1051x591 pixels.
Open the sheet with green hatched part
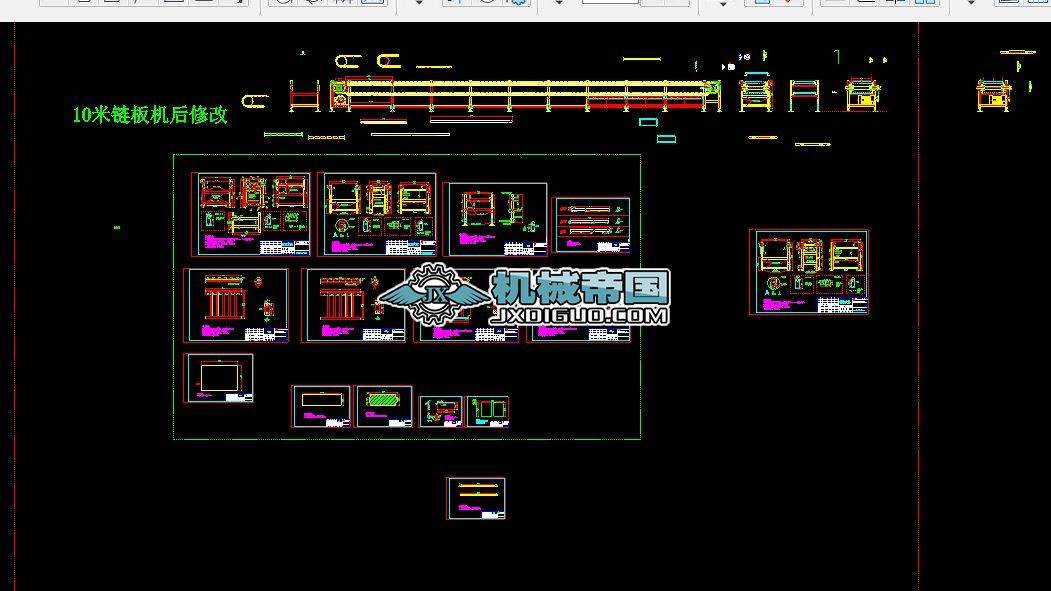[384, 406]
